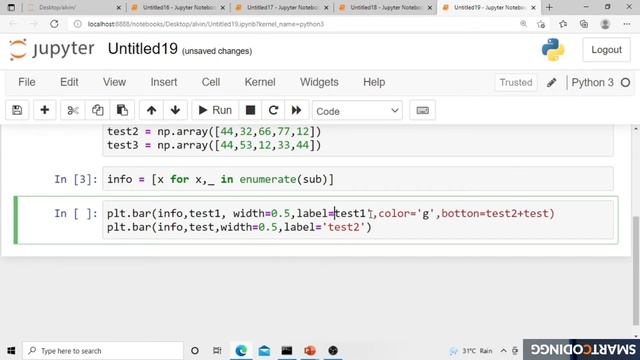This screenshot has width=640, height=360.
Task: Copy selected cells icon
Action: tap(97, 110)
